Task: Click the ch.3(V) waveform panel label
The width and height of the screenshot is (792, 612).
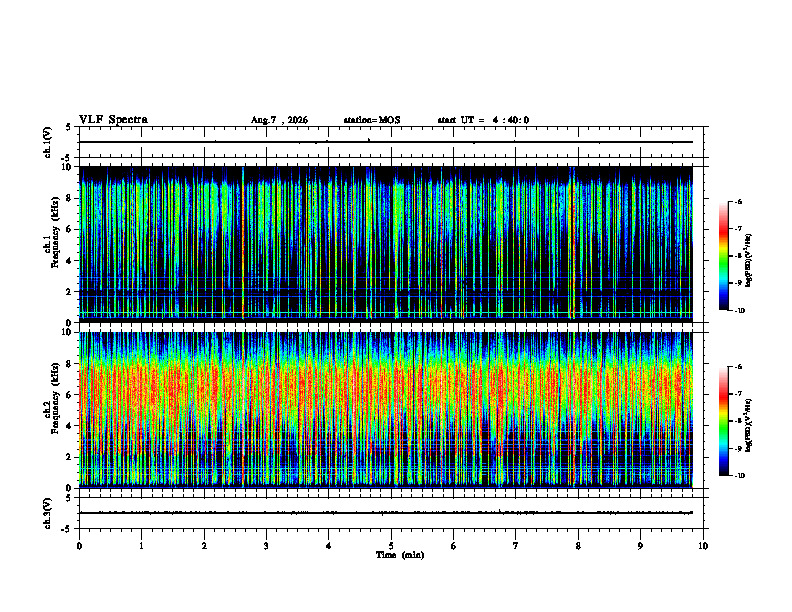Action: (x=48, y=513)
